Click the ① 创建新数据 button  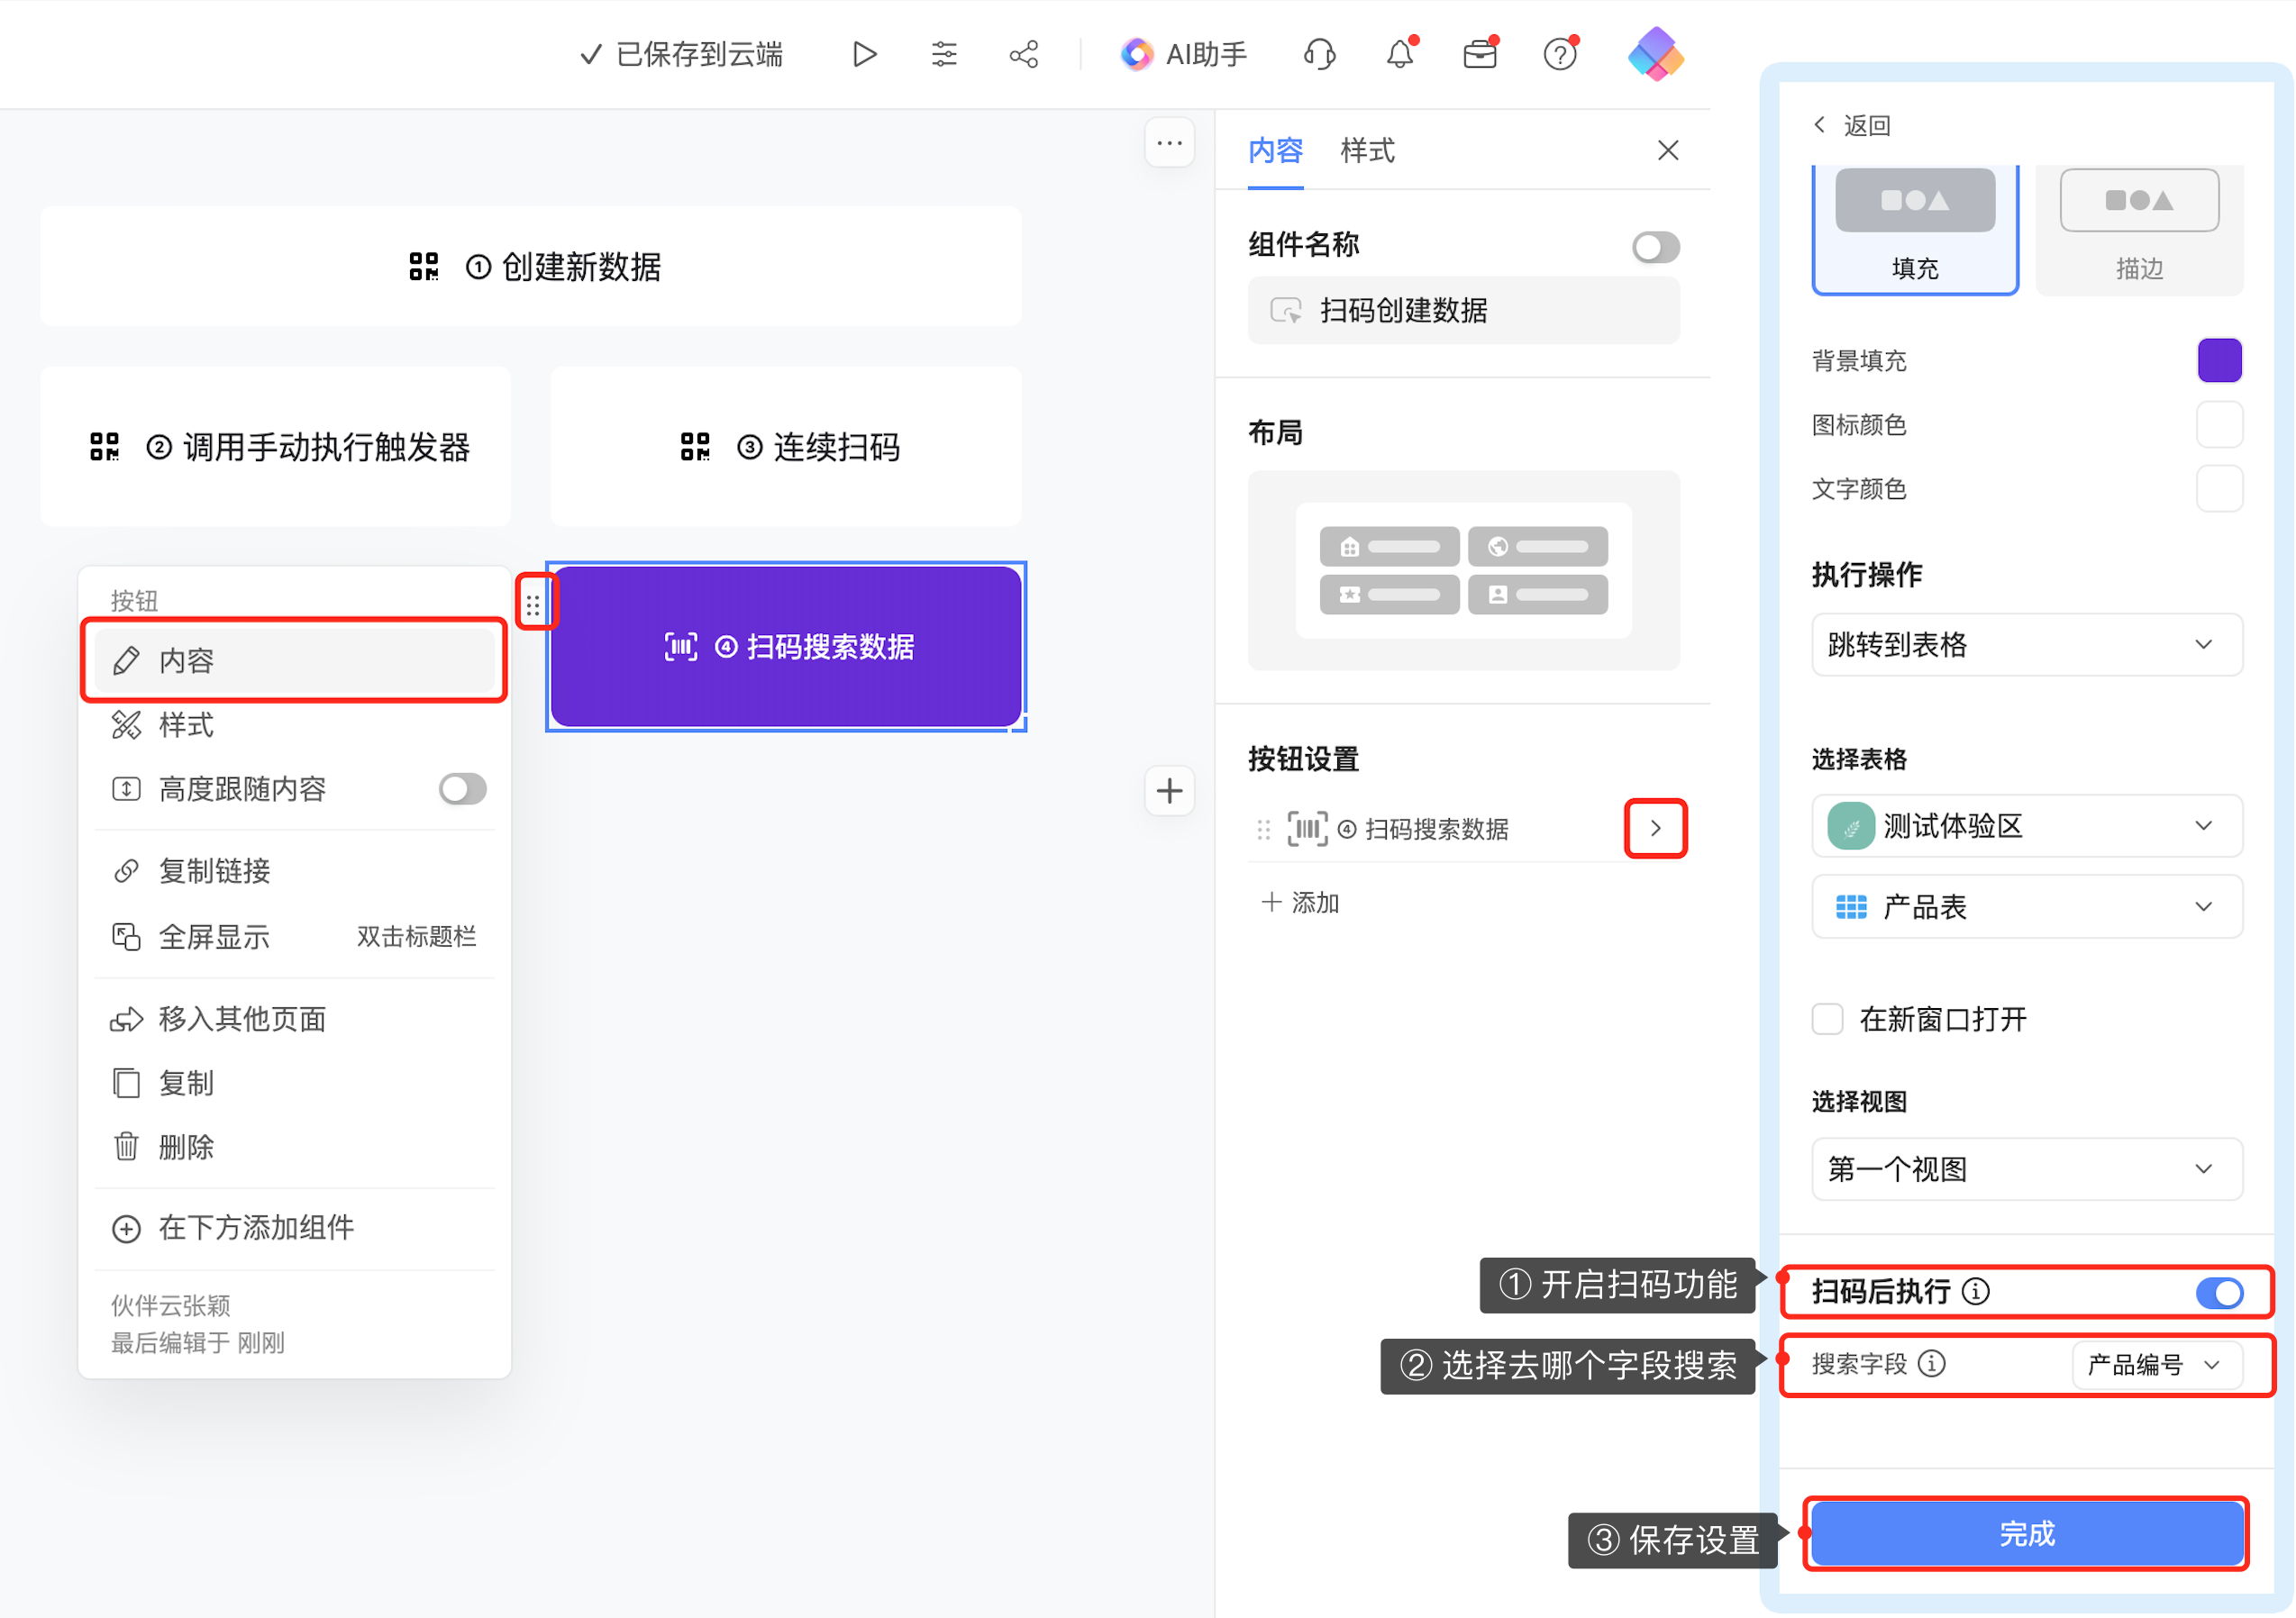tap(531, 266)
